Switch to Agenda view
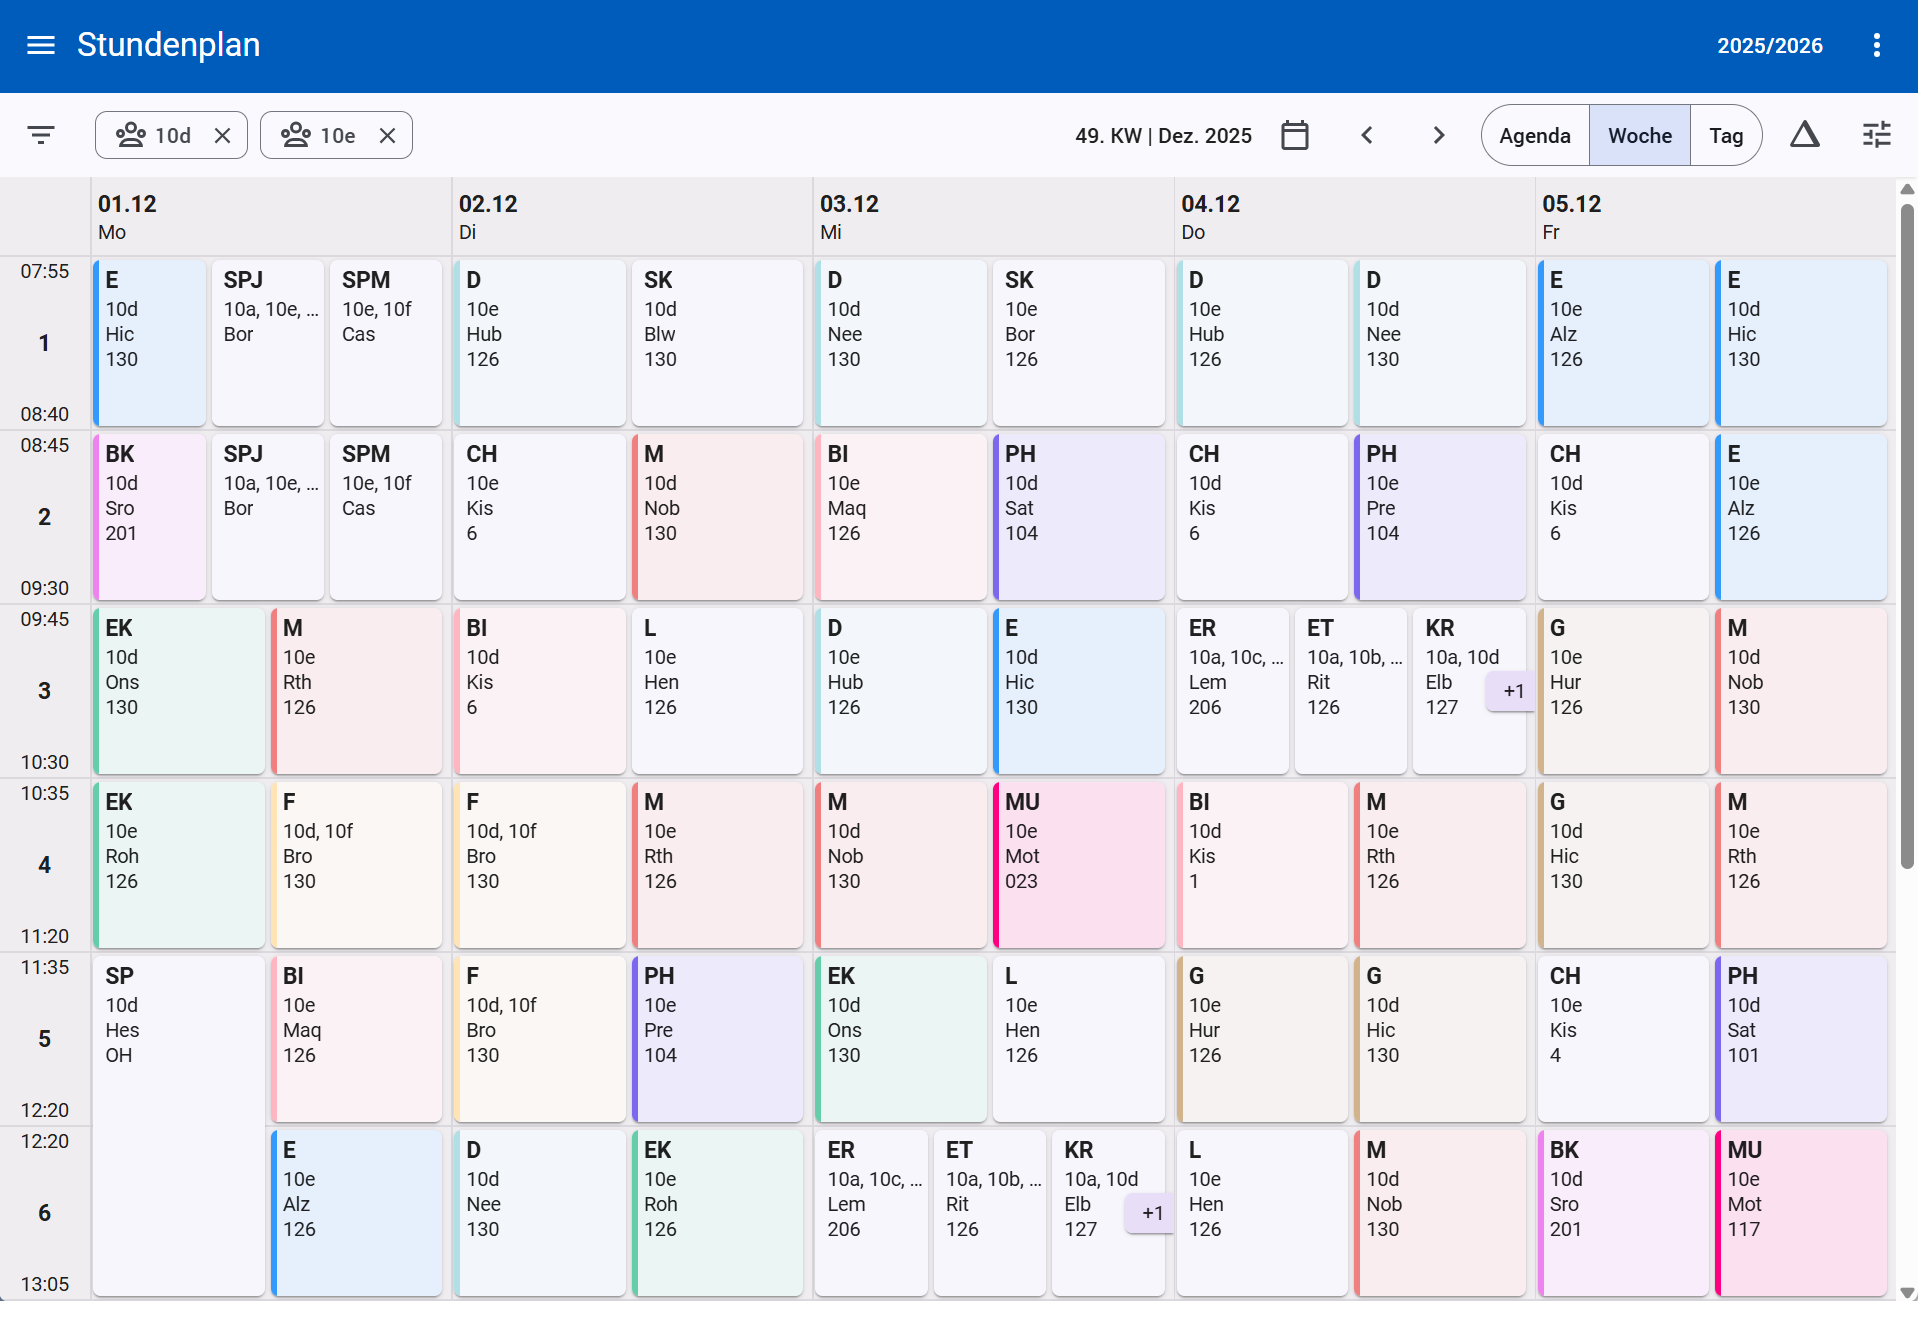The height and width of the screenshot is (1323, 1918). 1535,135
